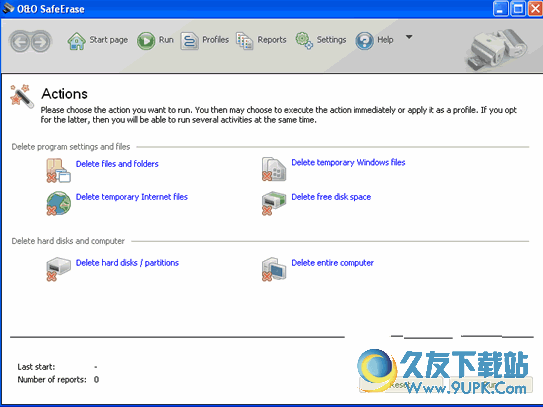Open Delete temporary Internet files link

[x=132, y=197]
